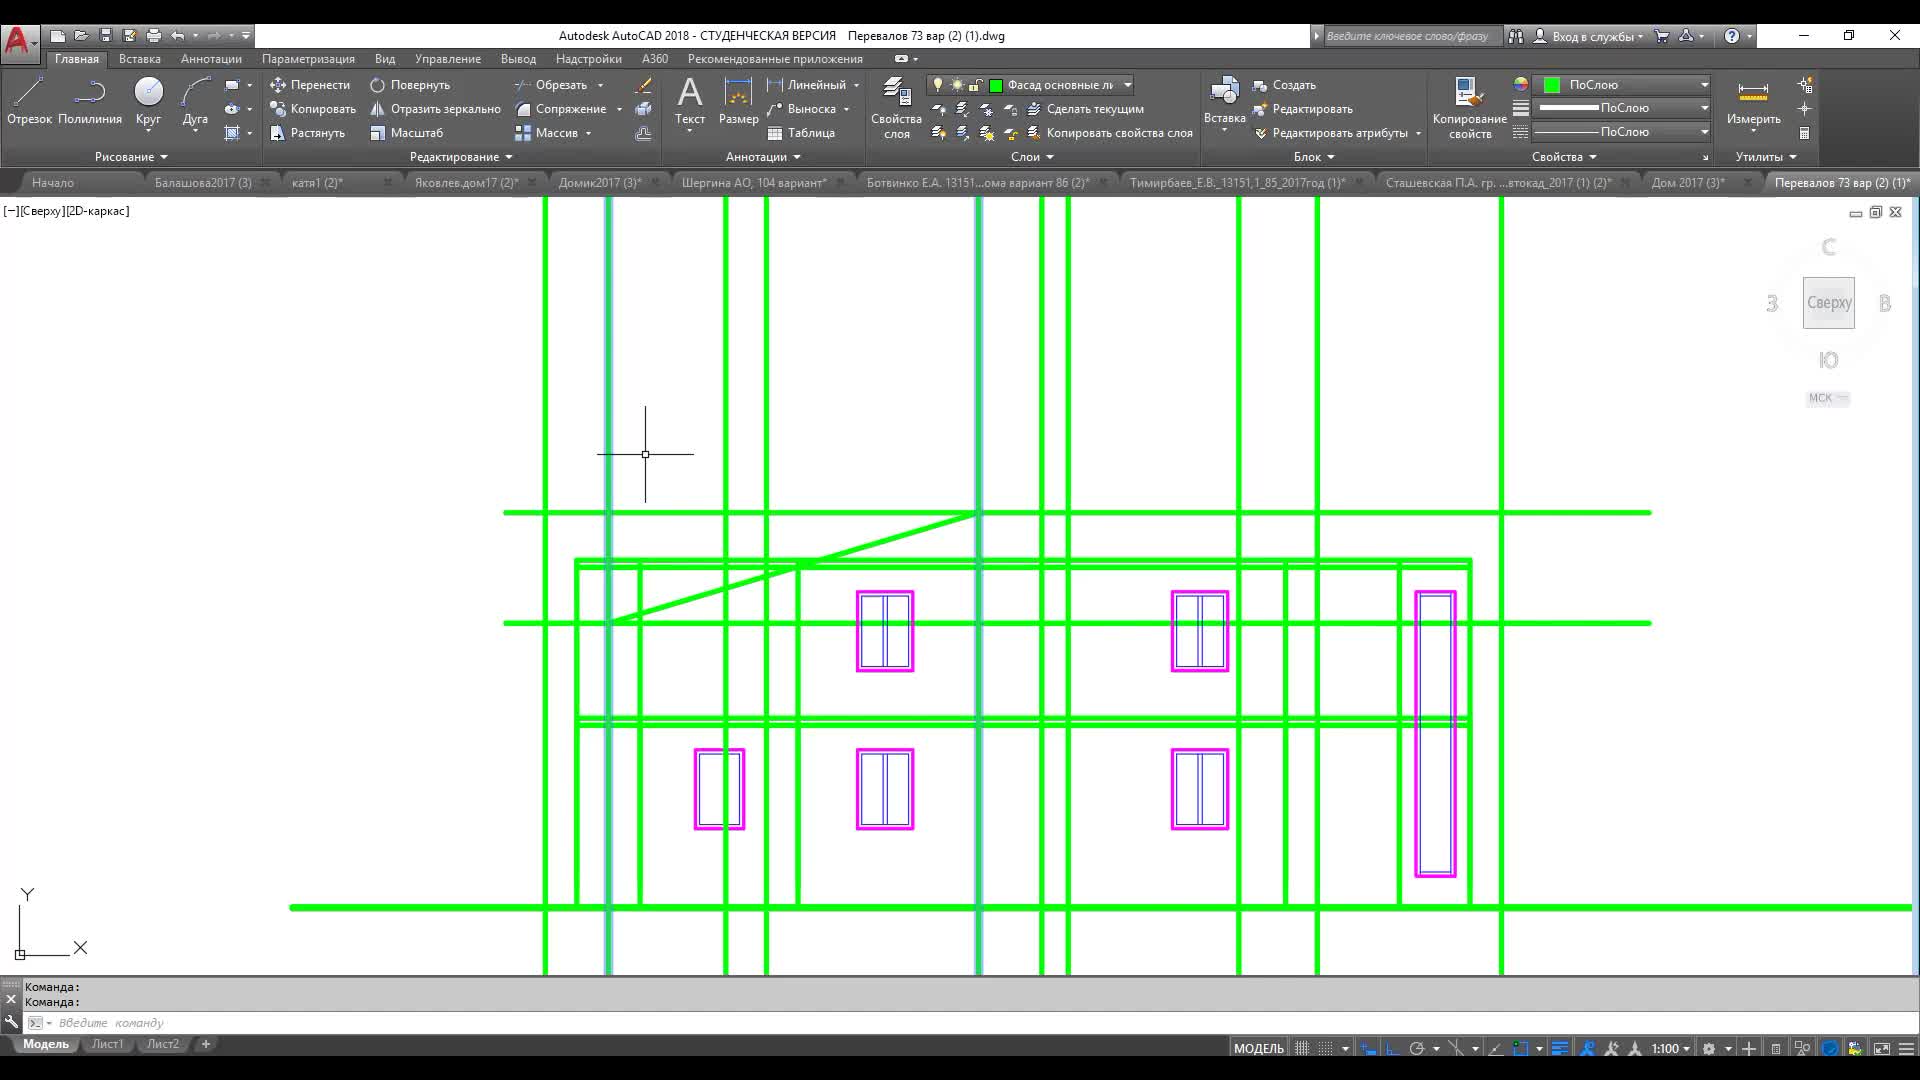Toggle lineweight display in status bar
This screenshot has height=1080, width=1920.
tap(1560, 1048)
